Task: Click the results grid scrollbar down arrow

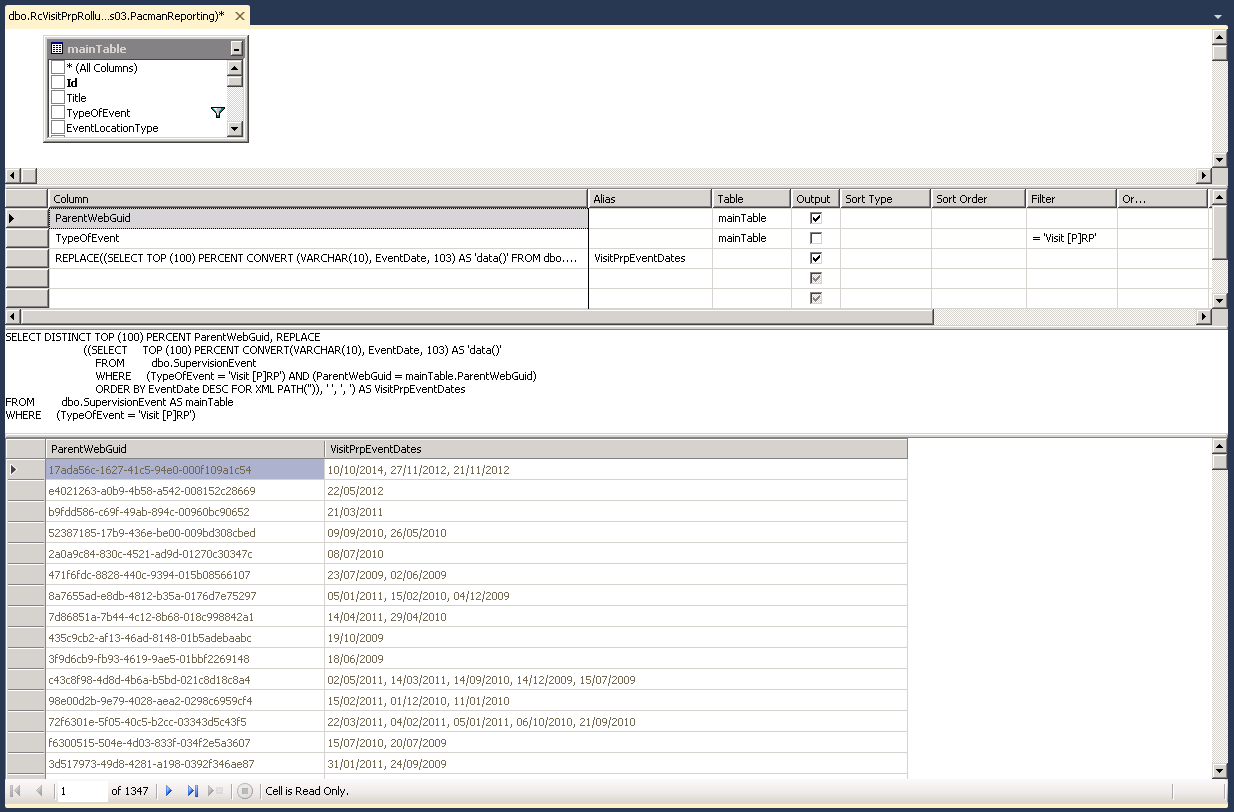Action: pyautogui.click(x=1217, y=772)
